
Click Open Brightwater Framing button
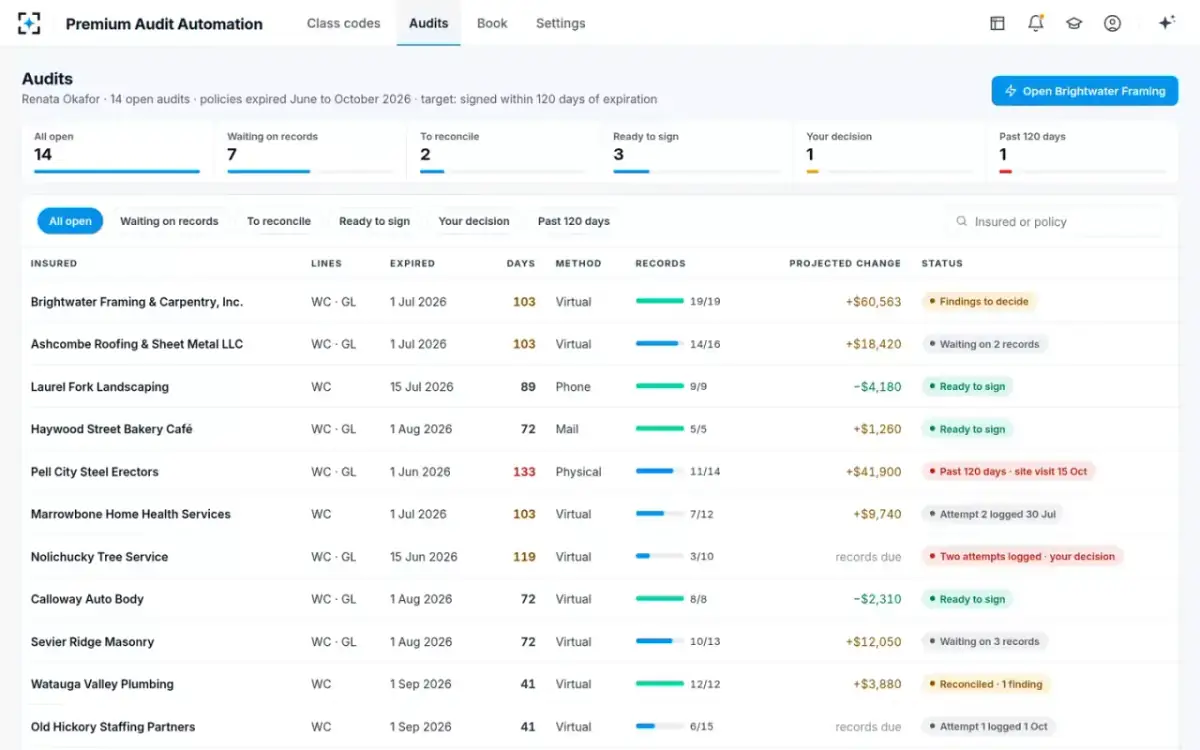(x=1085, y=91)
